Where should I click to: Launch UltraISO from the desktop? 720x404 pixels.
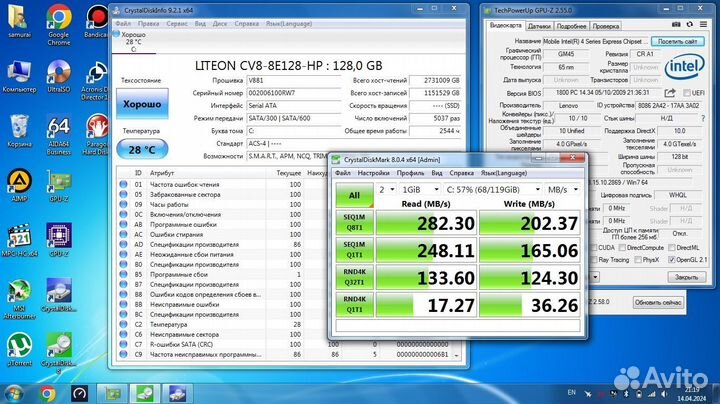(59, 76)
